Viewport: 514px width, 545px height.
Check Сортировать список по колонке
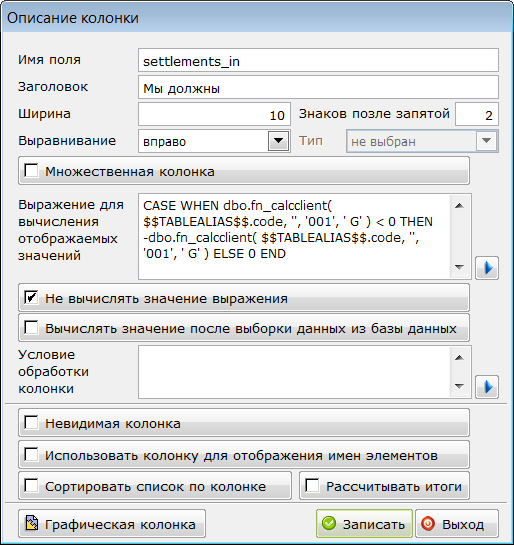point(31,486)
